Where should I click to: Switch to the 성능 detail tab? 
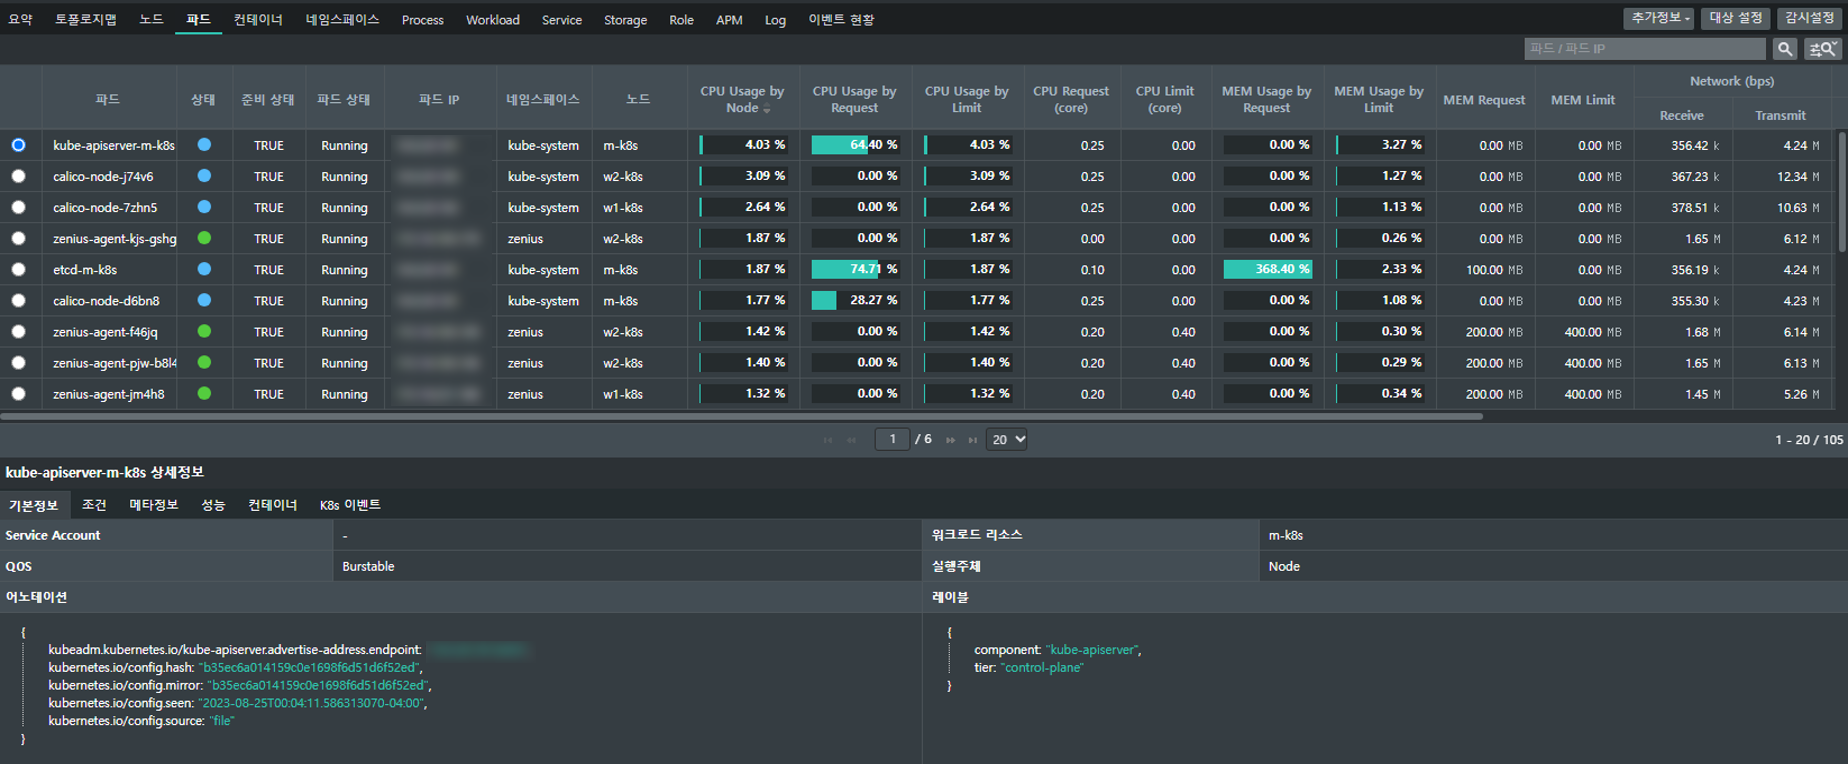point(213,505)
